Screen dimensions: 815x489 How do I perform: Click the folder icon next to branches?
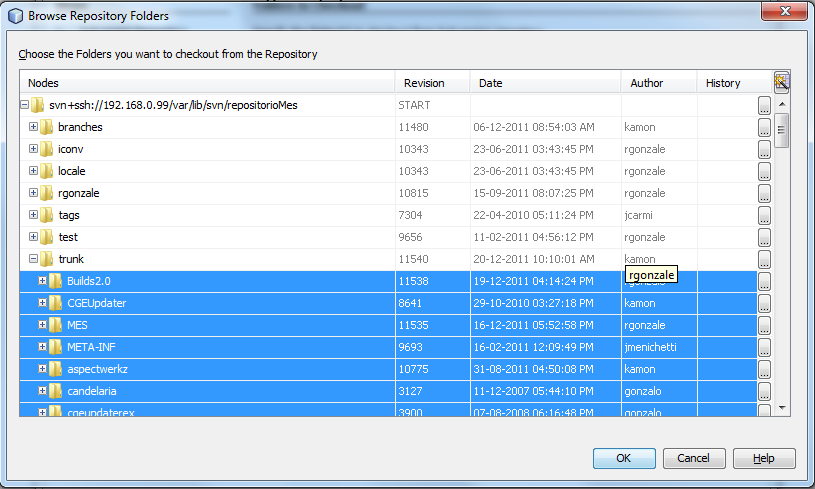point(48,127)
